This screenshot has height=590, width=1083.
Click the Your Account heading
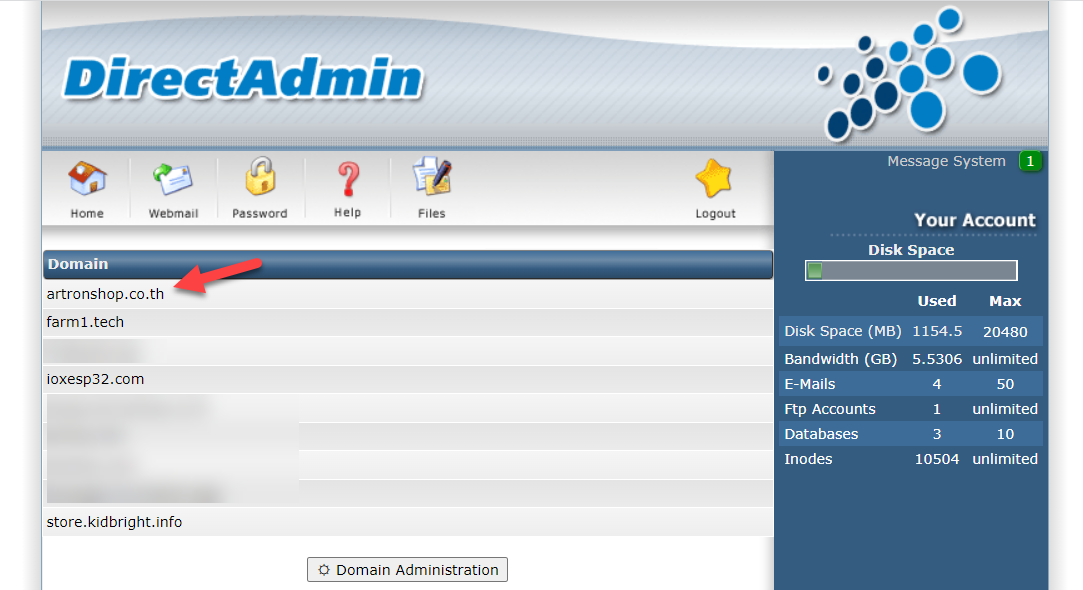click(x=975, y=220)
